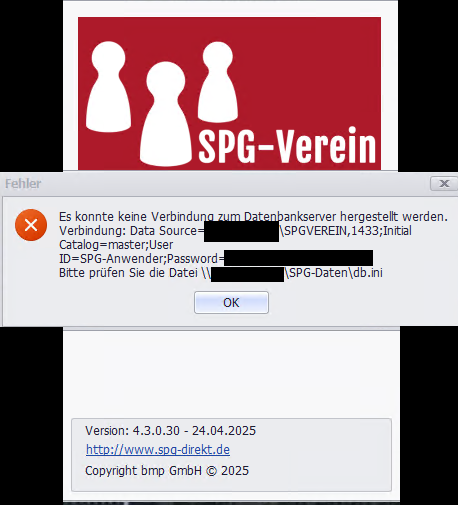Click the red error X icon

[x=31, y=225]
